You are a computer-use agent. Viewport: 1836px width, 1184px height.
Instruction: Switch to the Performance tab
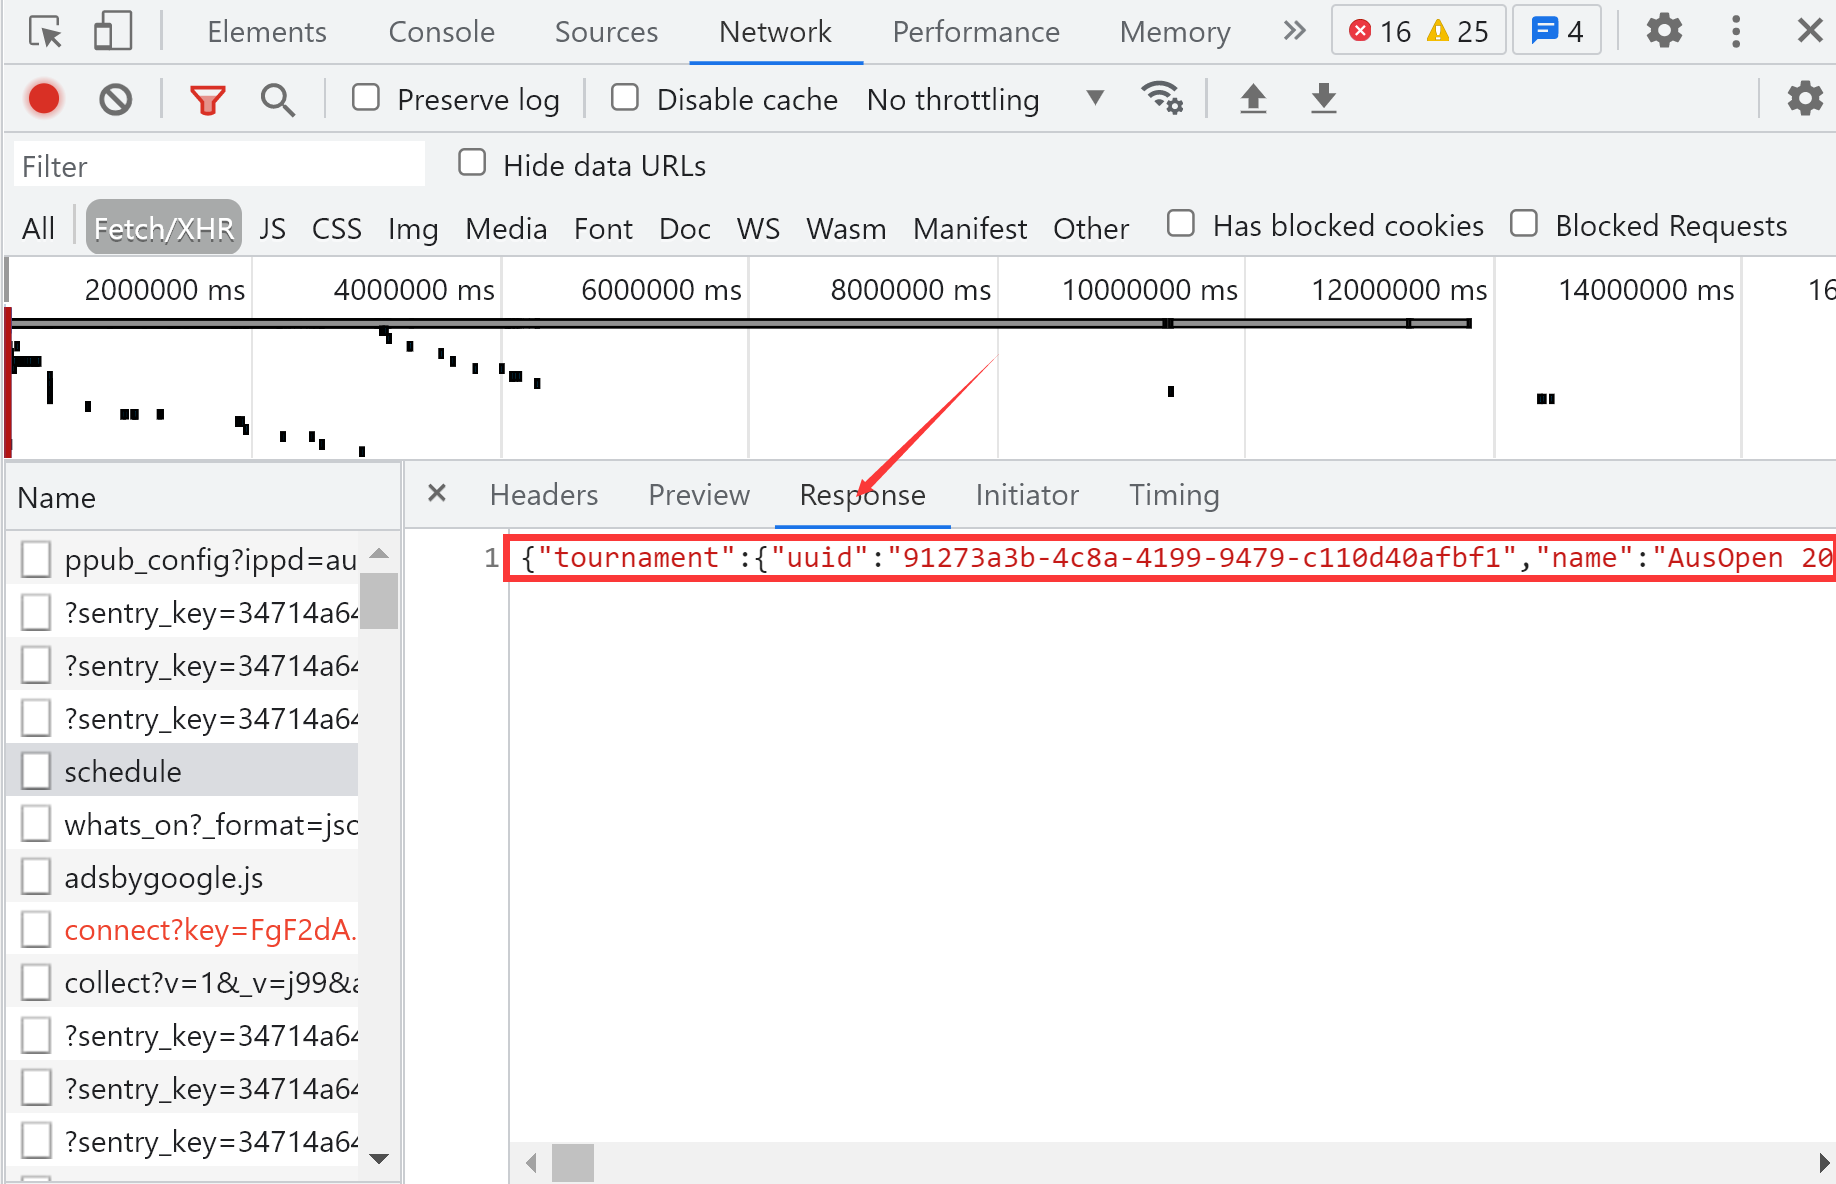(976, 32)
